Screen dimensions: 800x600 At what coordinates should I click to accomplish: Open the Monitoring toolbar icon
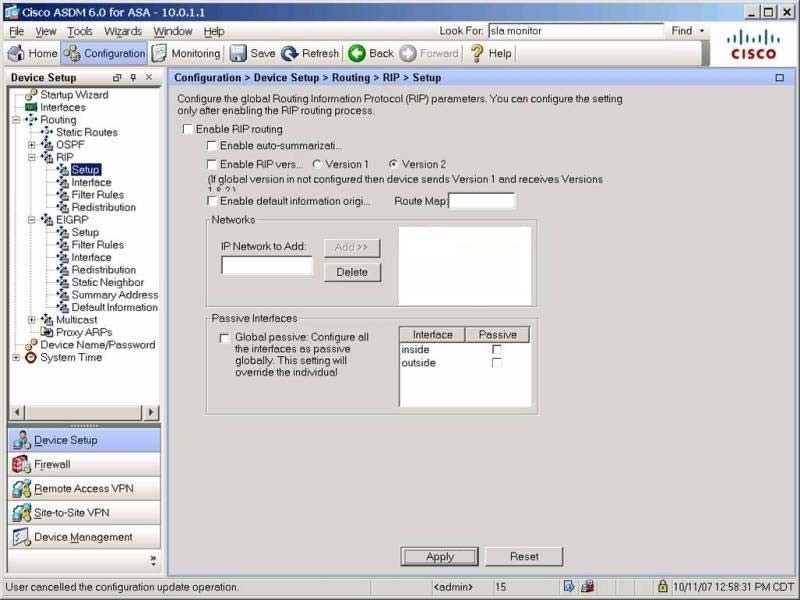click(159, 53)
